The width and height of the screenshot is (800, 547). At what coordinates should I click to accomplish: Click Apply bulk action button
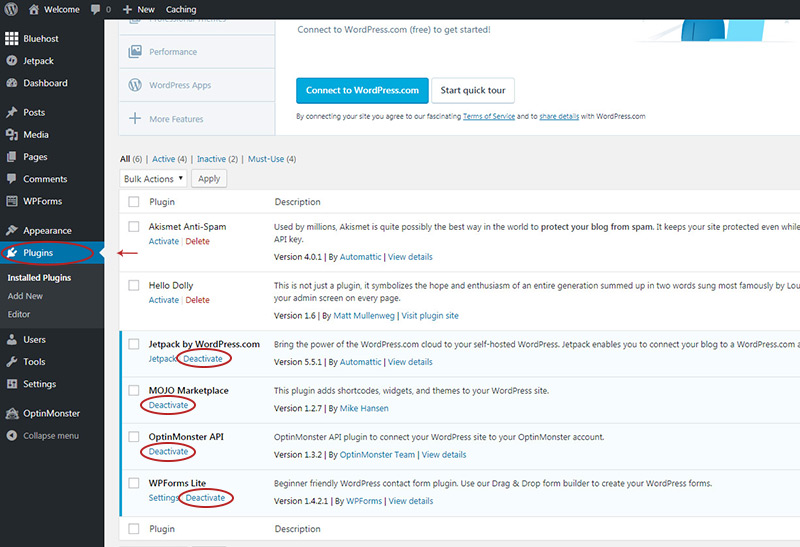pyautogui.click(x=209, y=179)
